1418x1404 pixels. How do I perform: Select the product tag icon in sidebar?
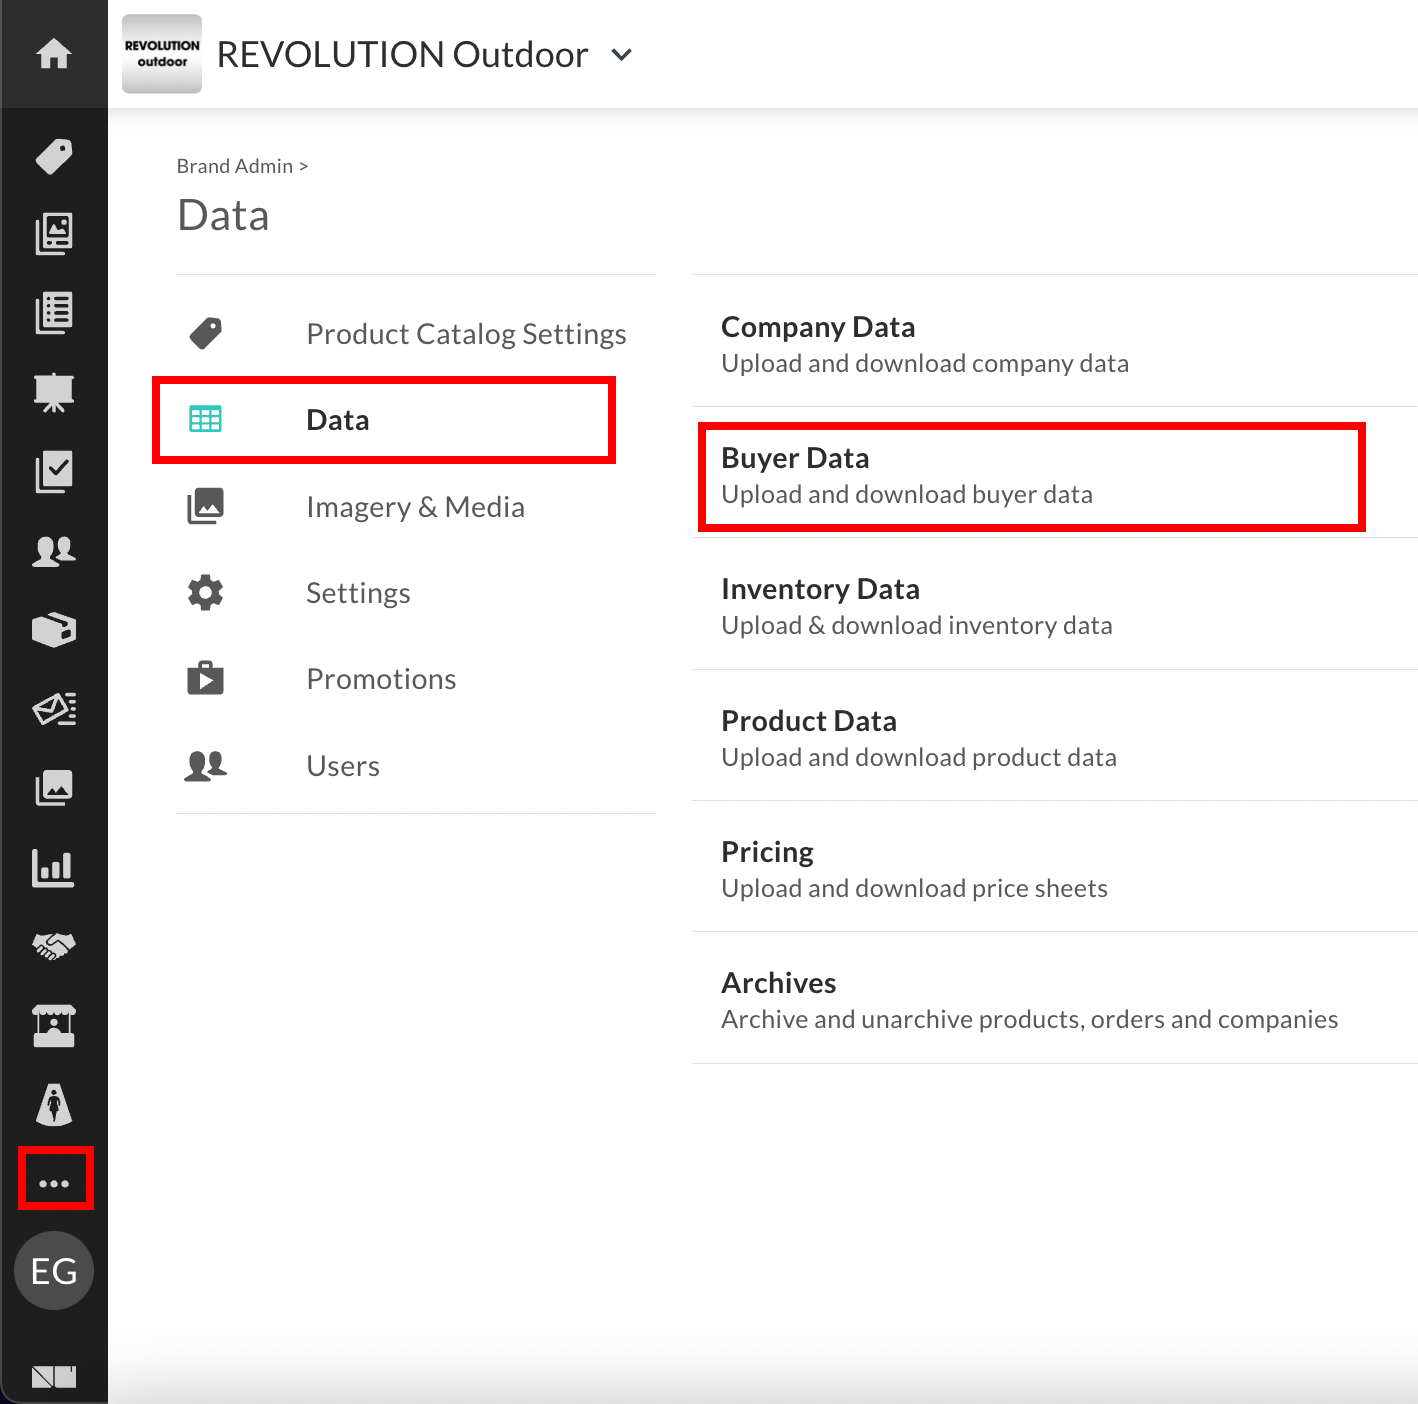coord(55,157)
